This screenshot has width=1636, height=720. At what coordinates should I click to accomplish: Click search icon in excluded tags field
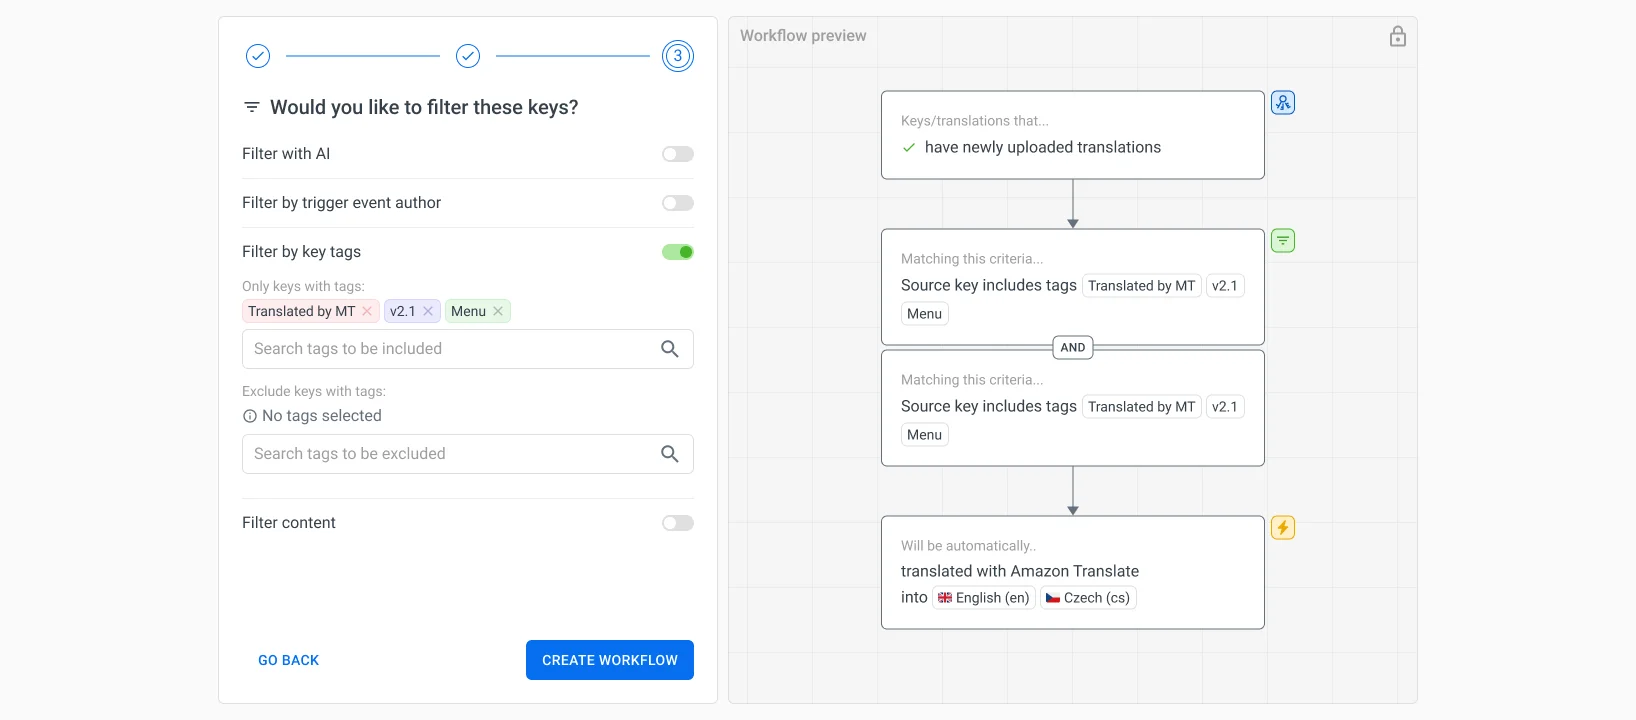coord(670,454)
